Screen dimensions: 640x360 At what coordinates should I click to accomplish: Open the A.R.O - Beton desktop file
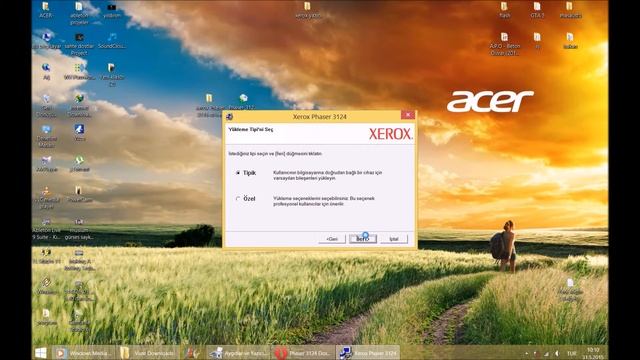click(x=504, y=44)
